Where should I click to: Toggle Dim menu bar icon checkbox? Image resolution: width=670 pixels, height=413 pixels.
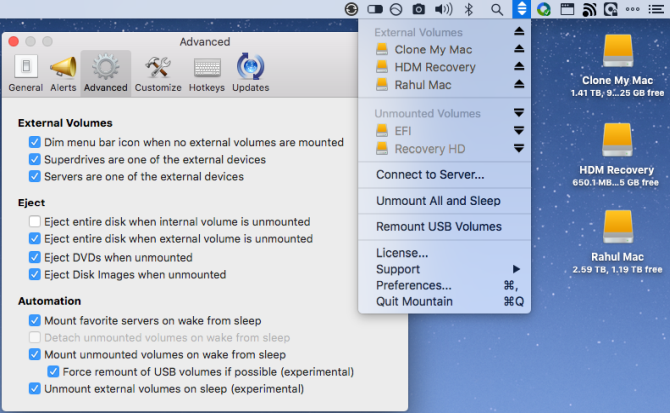[x=36, y=143]
